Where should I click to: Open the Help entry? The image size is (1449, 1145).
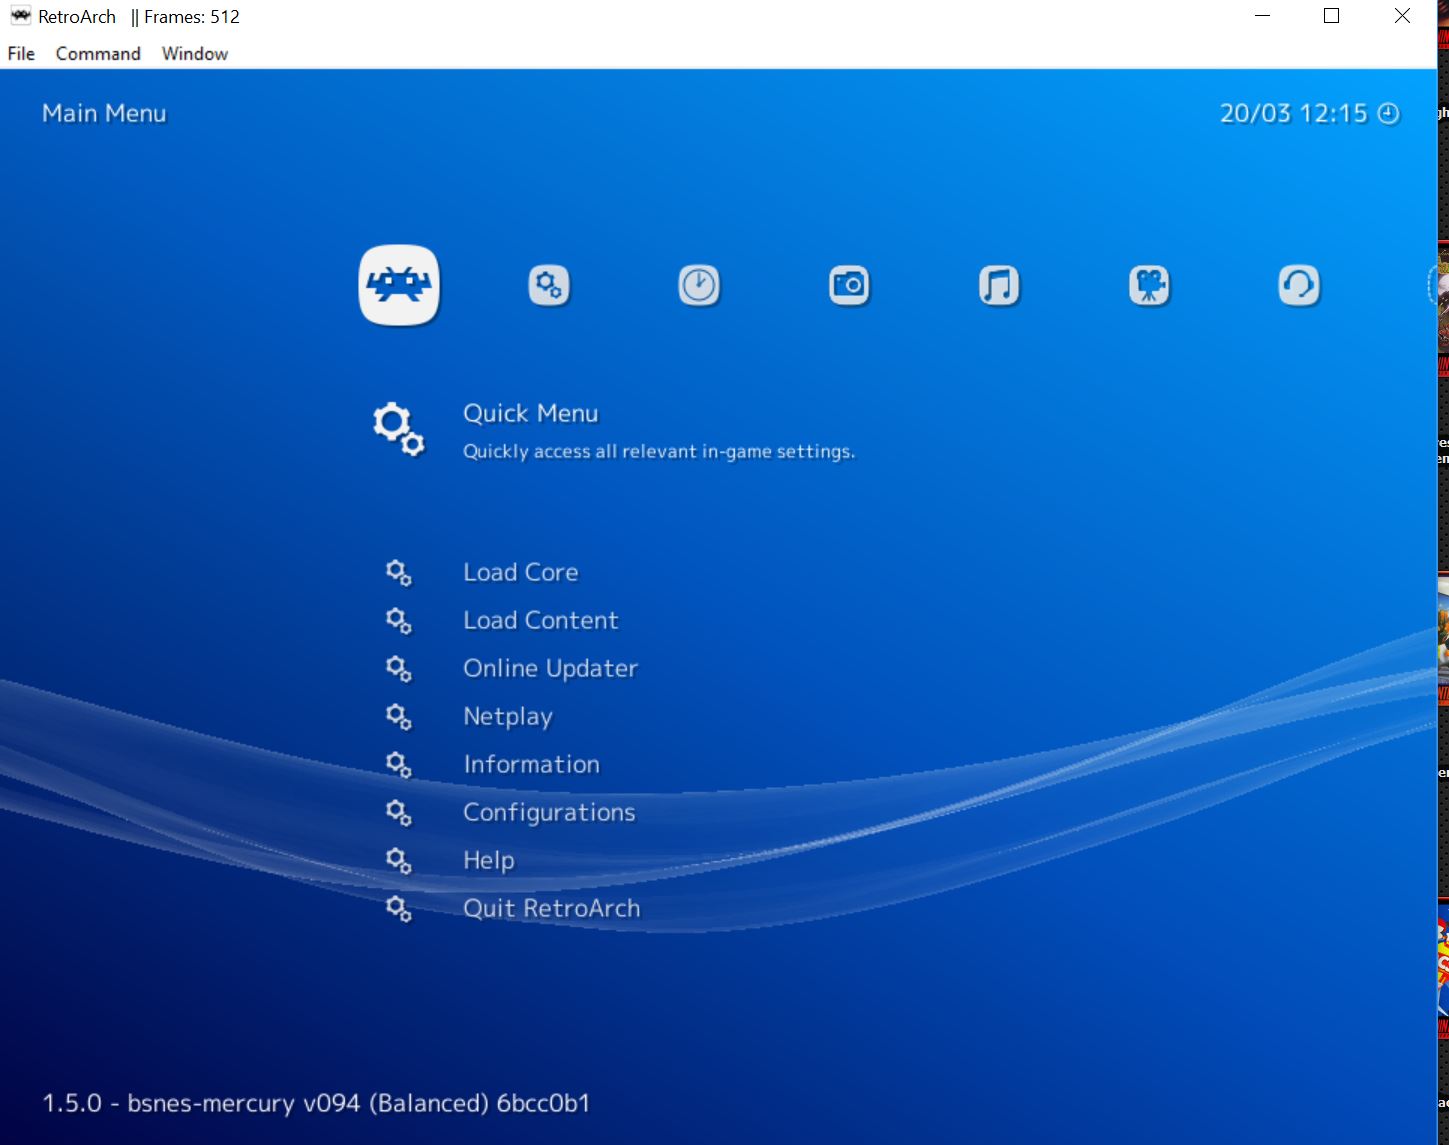pyautogui.click(x=488, y=860)
